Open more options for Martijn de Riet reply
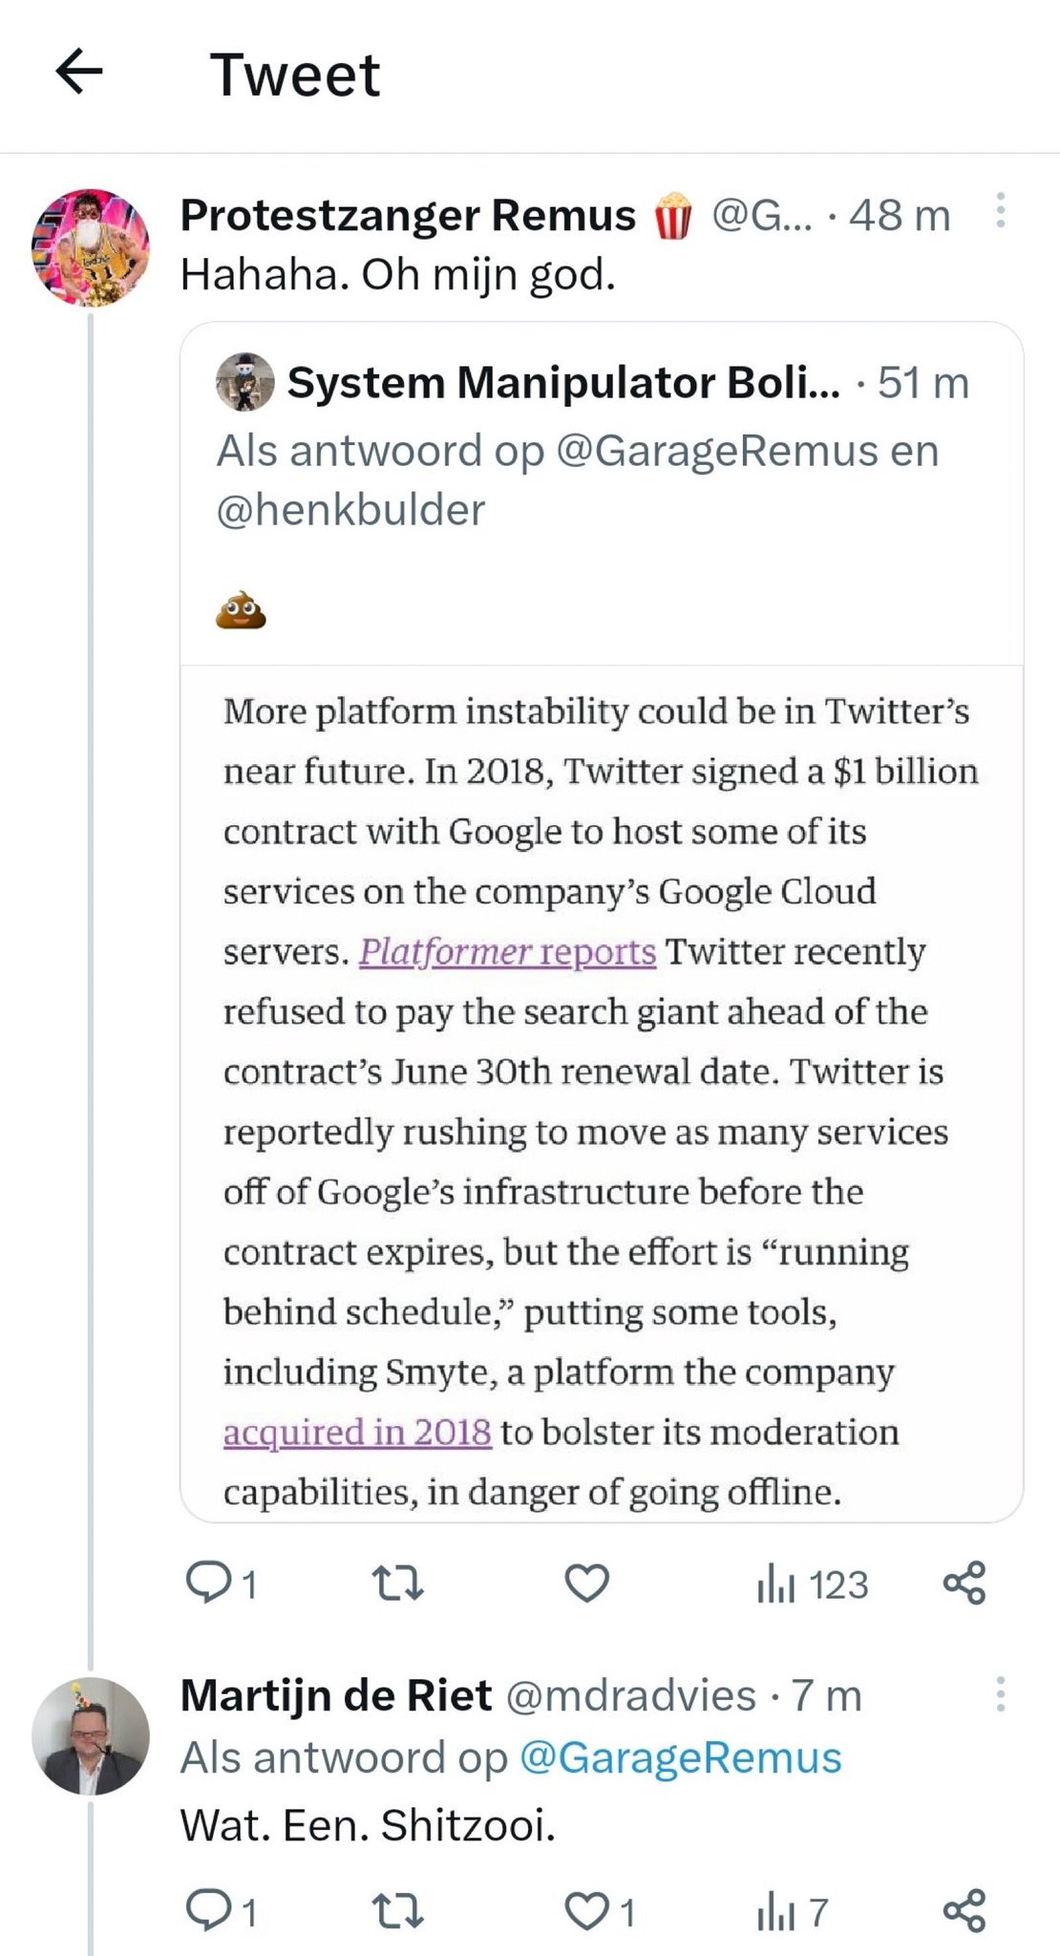Screen dimensions: 1060x1956 (1000, 1694)
